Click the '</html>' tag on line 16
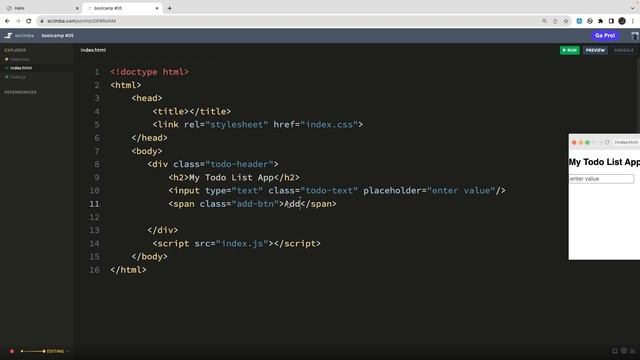 [128, 270]
